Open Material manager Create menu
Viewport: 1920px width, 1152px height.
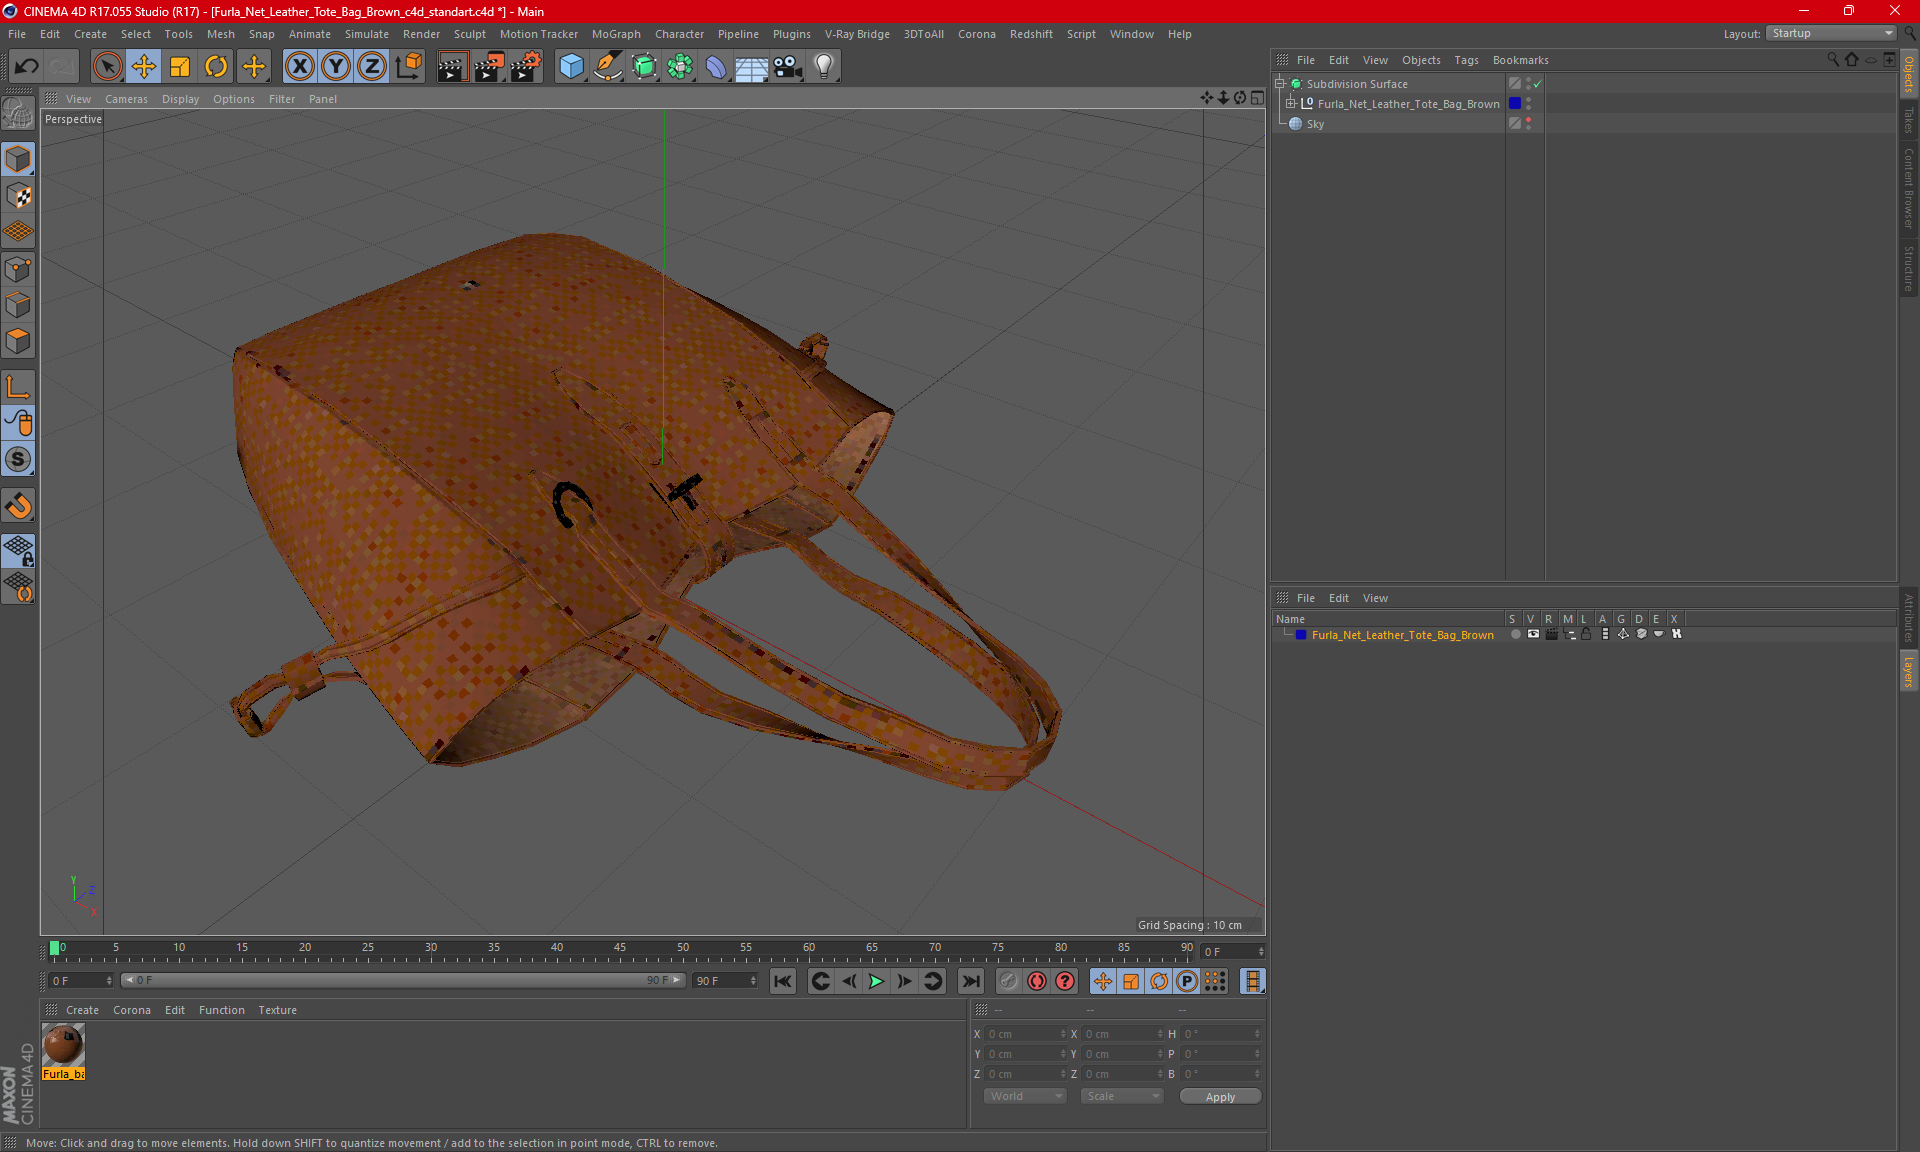pos(82,1010)
